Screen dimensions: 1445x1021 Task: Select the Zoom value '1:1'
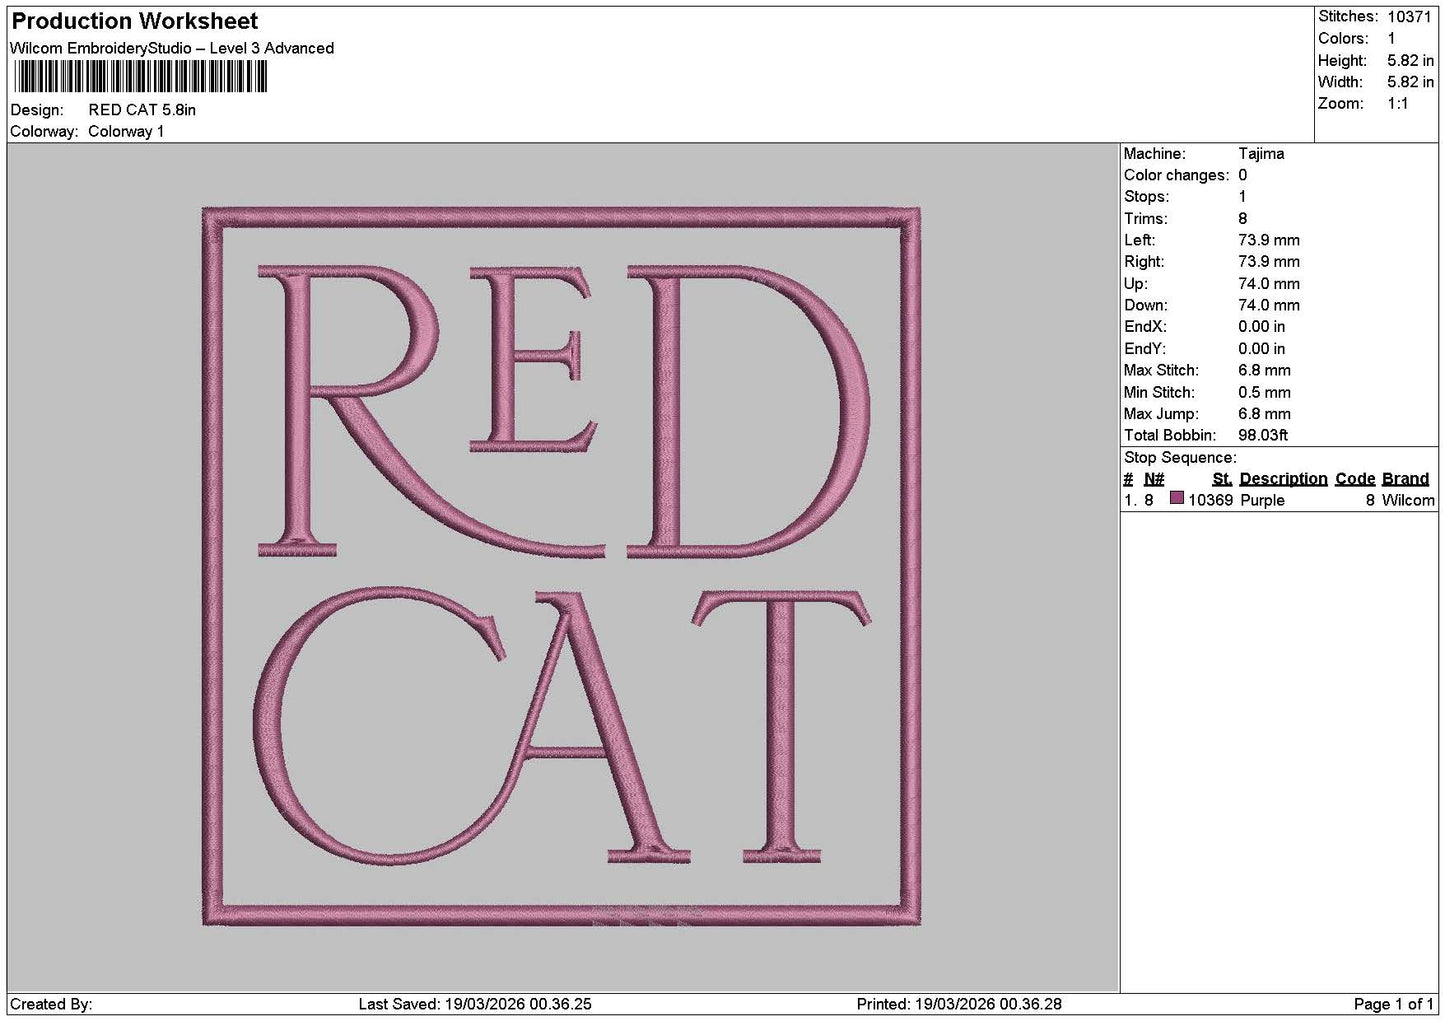(x=1398, y=104)
